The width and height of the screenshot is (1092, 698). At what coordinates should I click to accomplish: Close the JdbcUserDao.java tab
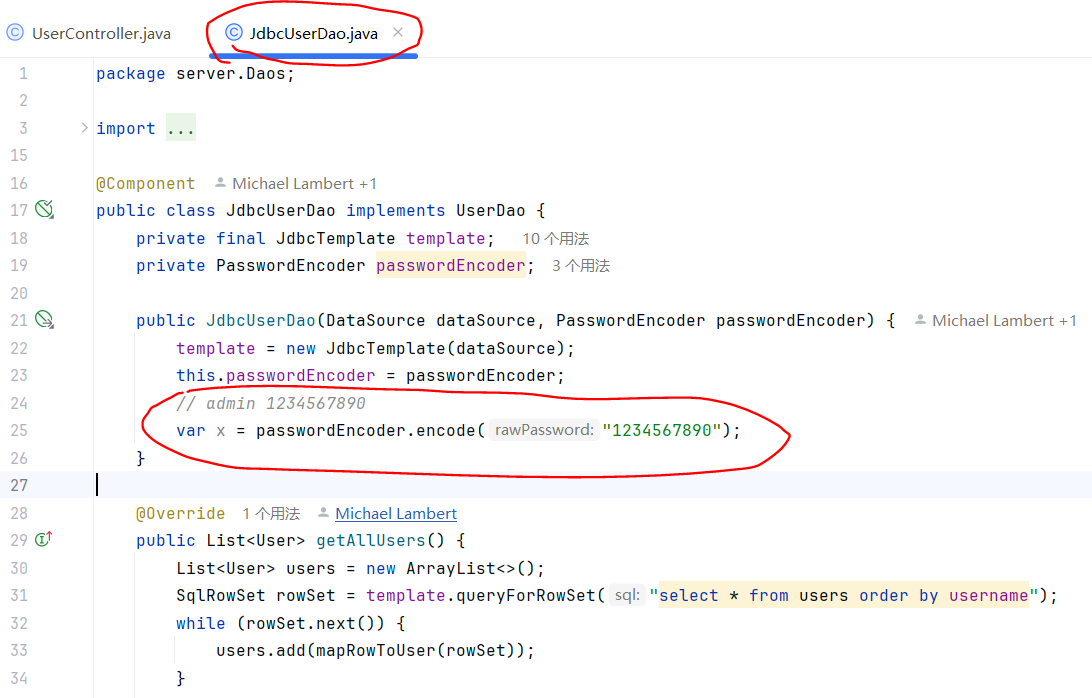tap(398, 32)
